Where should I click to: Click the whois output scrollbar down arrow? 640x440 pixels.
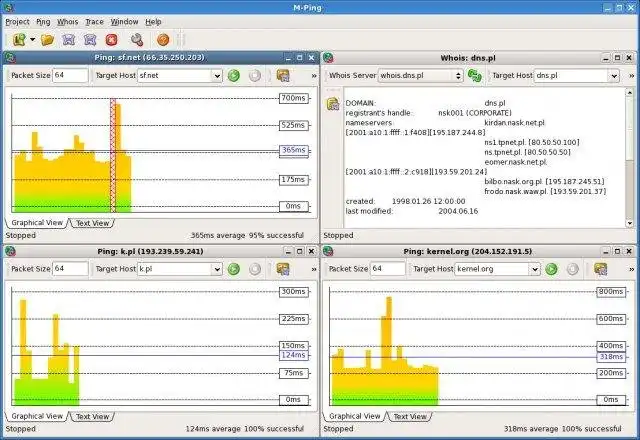(629, 223)
